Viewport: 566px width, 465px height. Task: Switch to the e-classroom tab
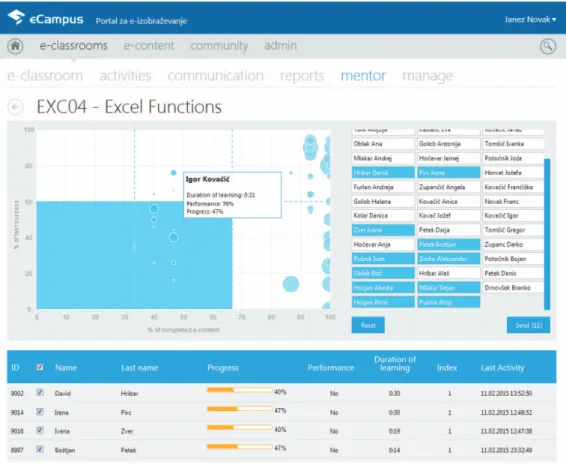pyautogui.click(x=45, y=75)
